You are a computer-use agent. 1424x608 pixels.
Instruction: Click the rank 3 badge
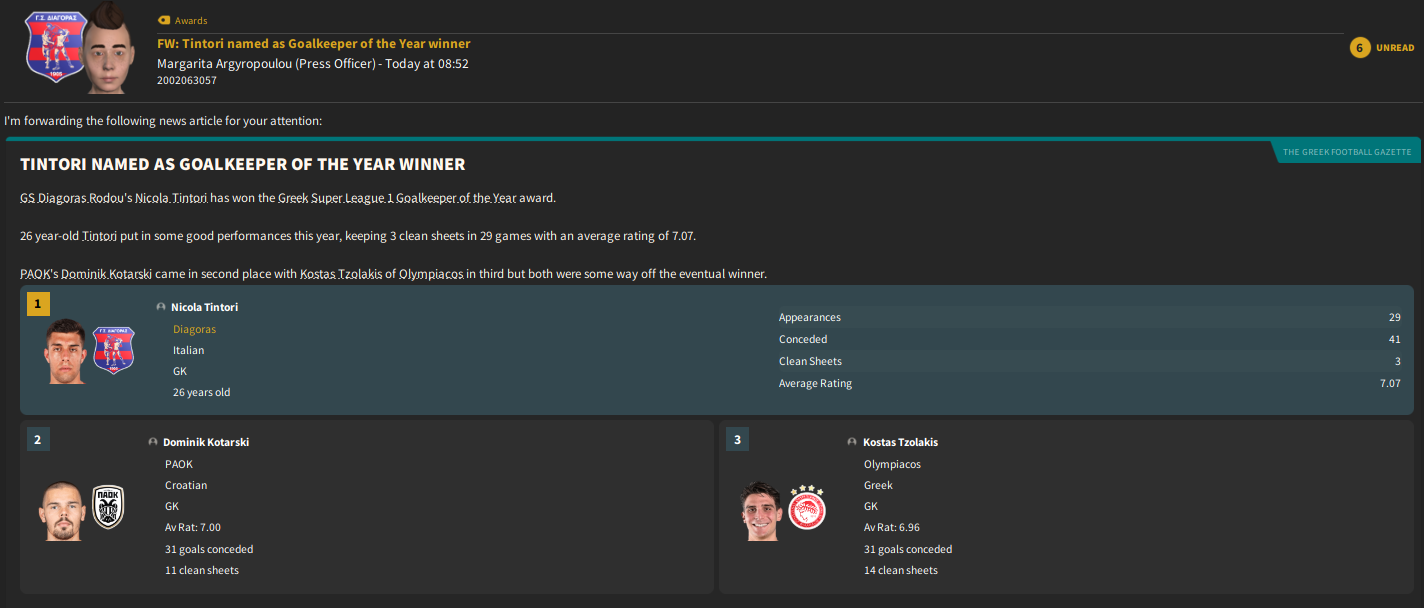point(737,439)
